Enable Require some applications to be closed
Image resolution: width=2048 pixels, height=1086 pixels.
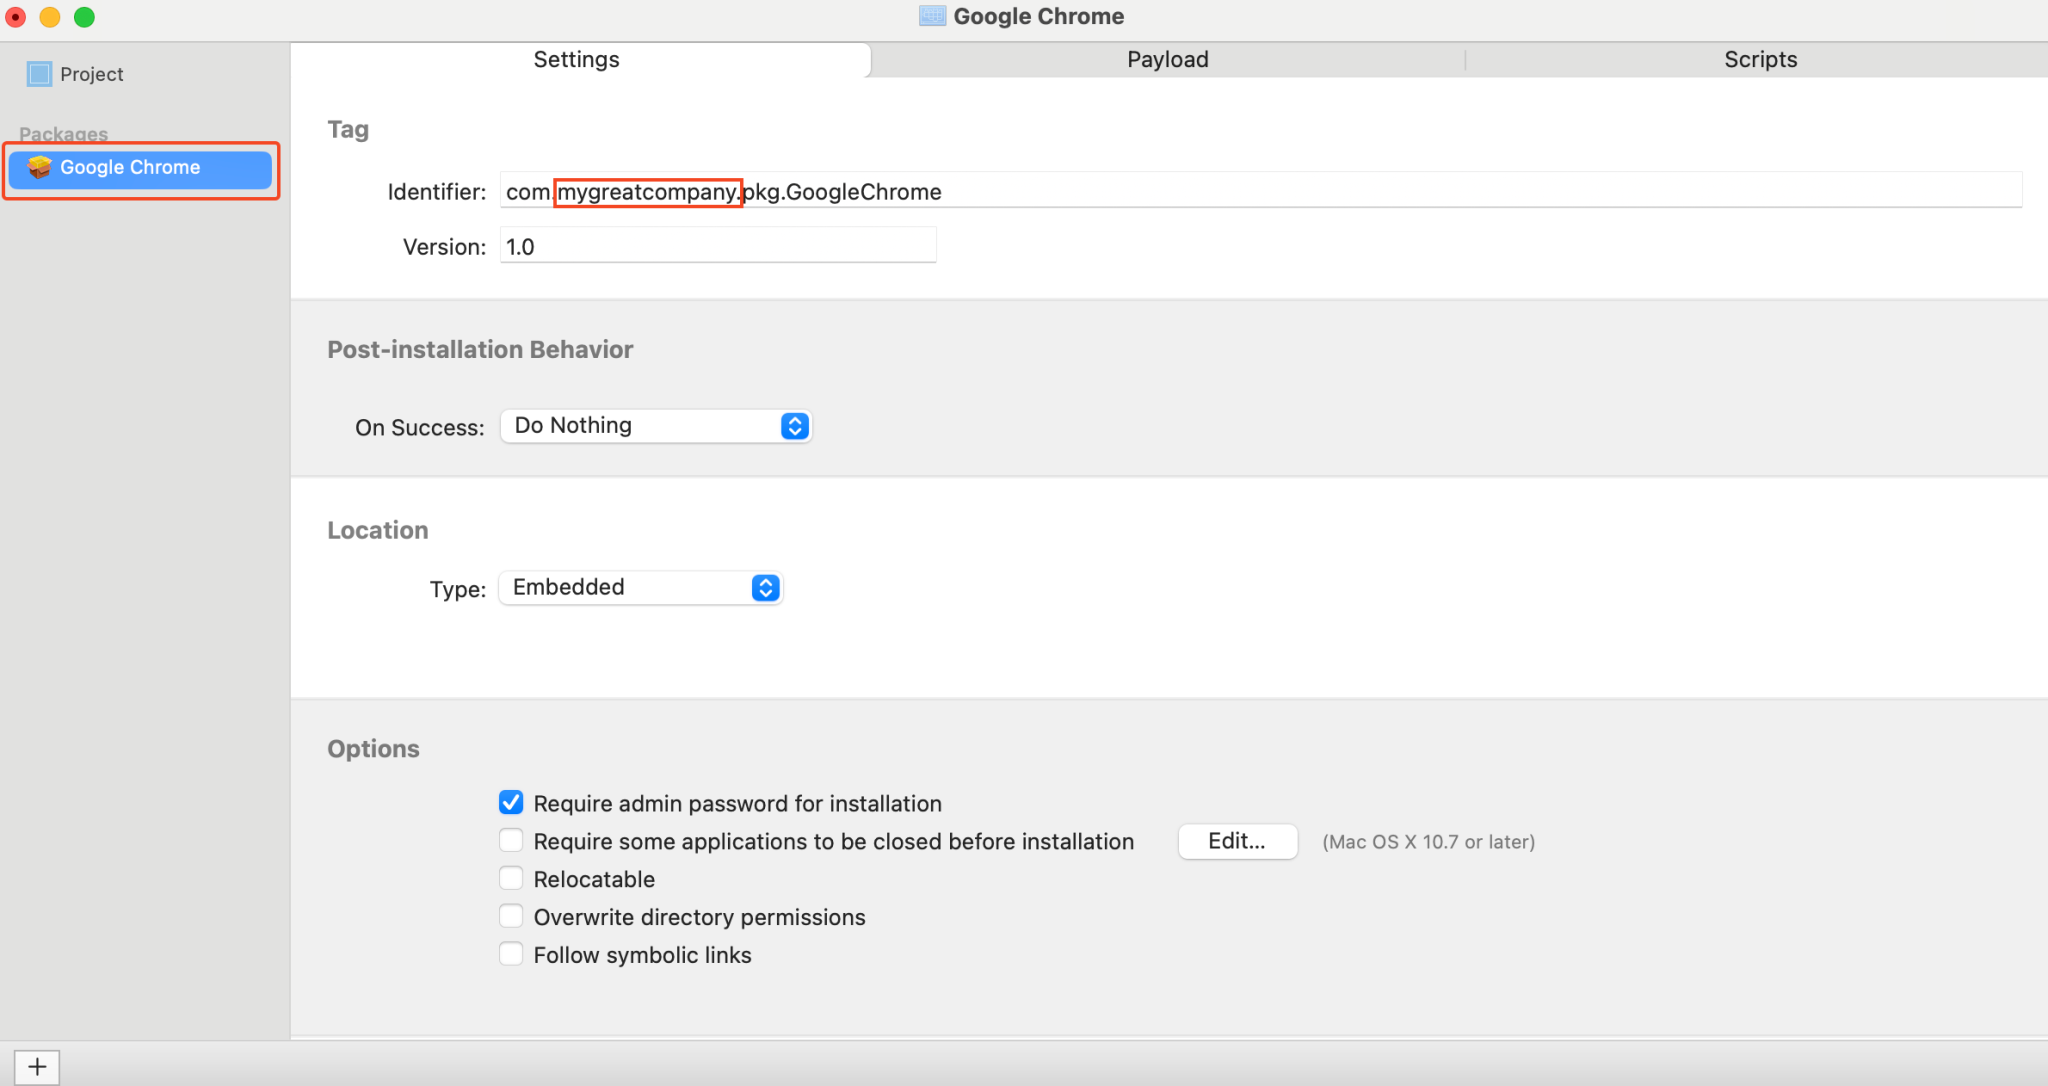pos(511,840)
